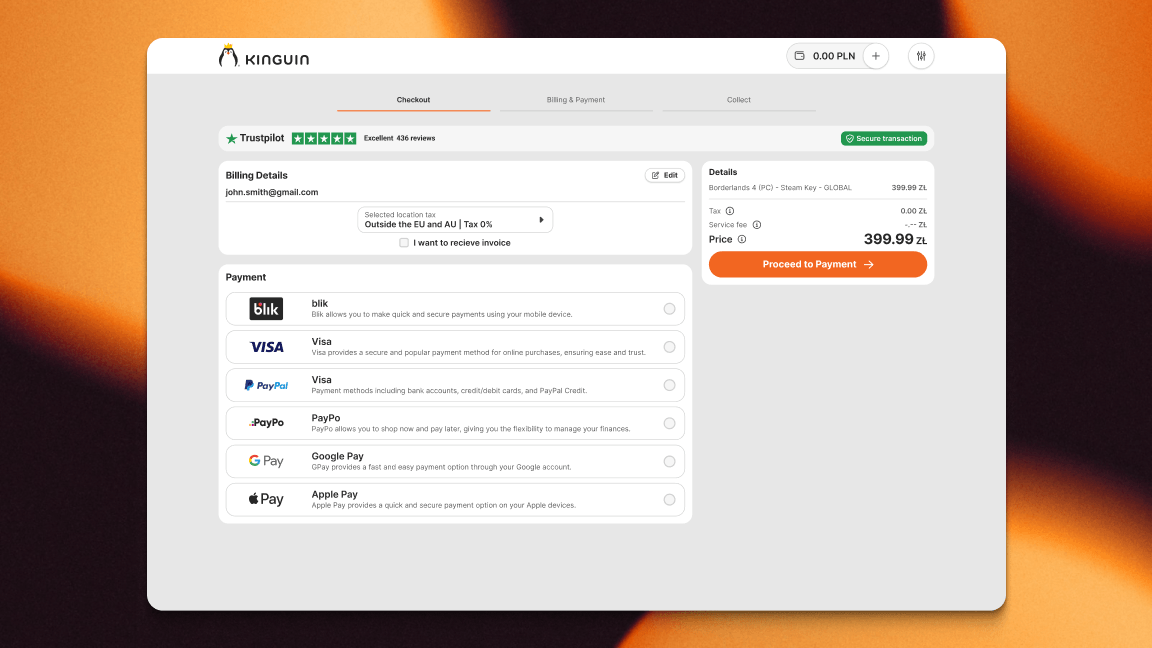
Task: Open the wallet balance indicator
Action: [828, 56]
